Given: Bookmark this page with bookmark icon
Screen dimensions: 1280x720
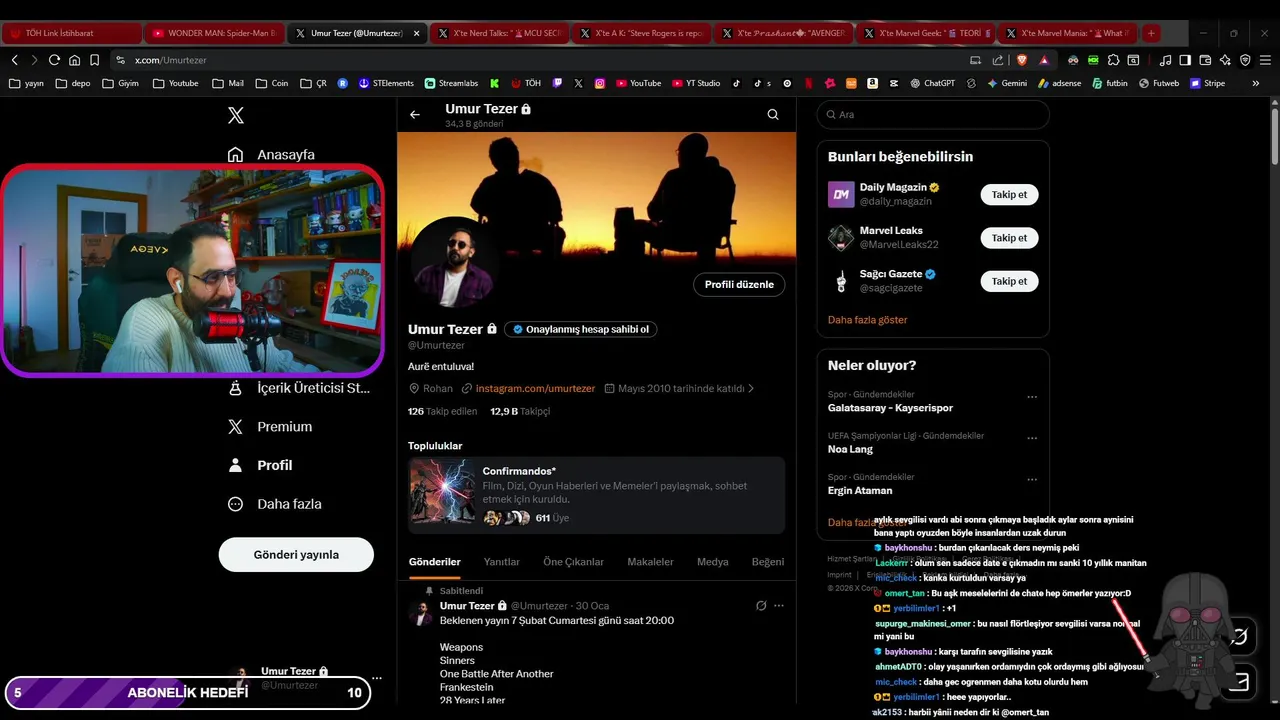Looking at the screenshot, I should (95, 60).
